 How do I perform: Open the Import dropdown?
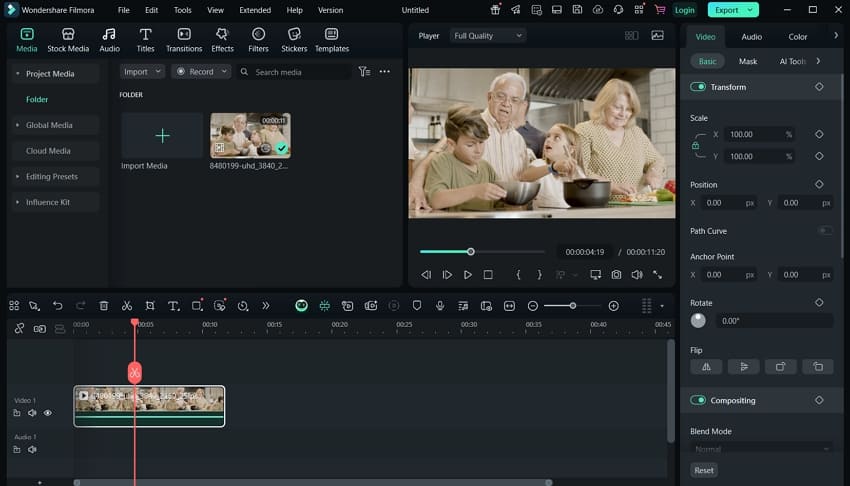point(142,72)
